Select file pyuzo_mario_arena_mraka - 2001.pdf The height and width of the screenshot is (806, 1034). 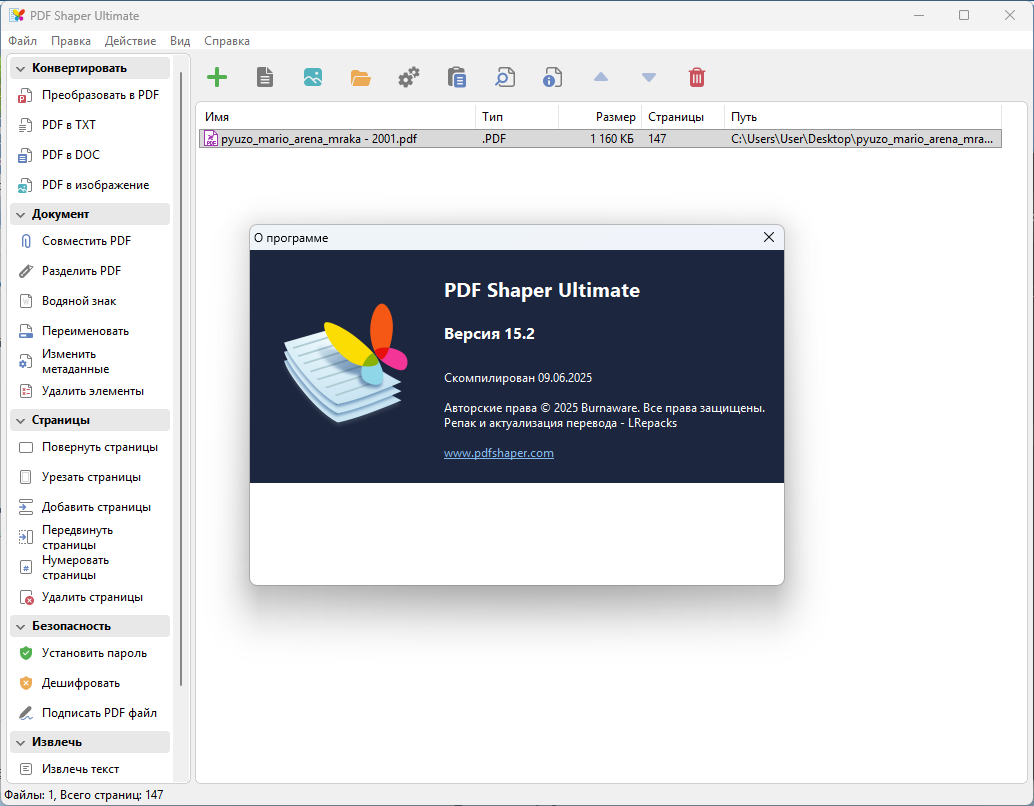(x=600, y=139)
